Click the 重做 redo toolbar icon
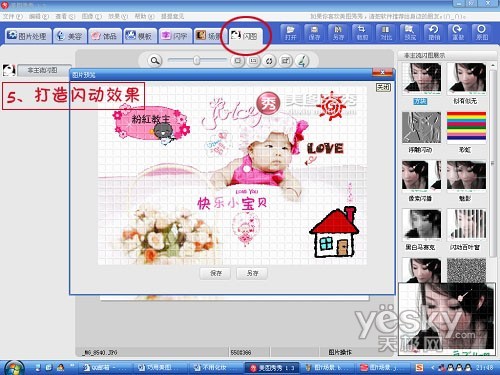Image resolution: width=500 pixels, height=375 pixels. click(458, 32)
